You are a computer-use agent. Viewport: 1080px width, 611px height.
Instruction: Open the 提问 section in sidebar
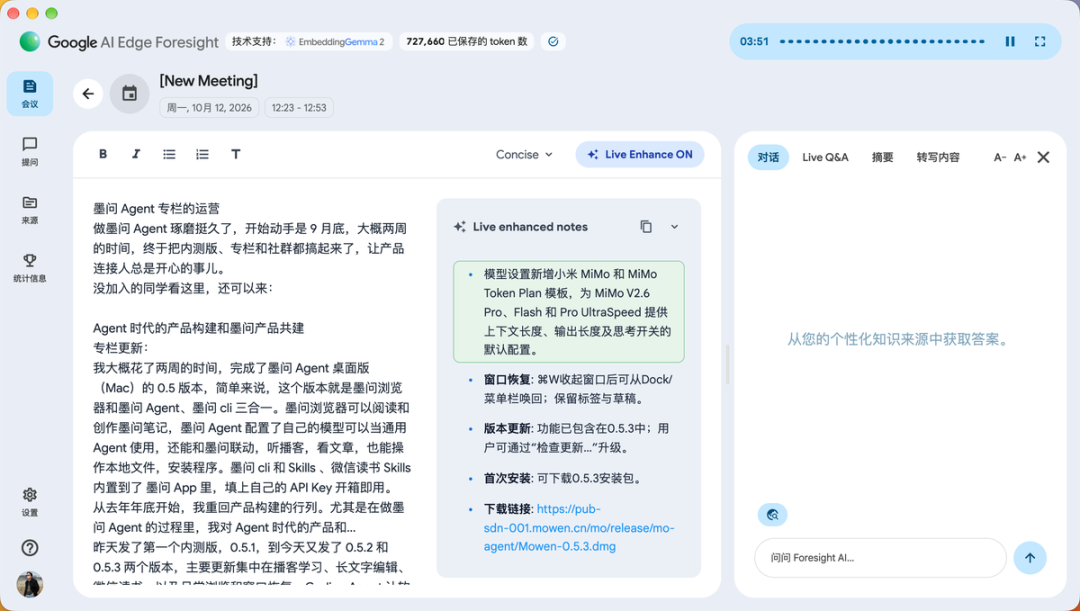tap(30, 152)
